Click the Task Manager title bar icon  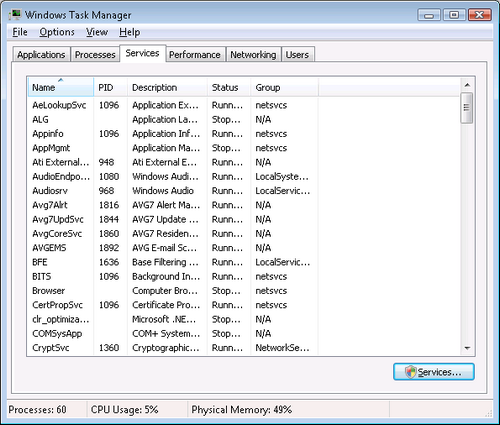[x=15, y=15]
